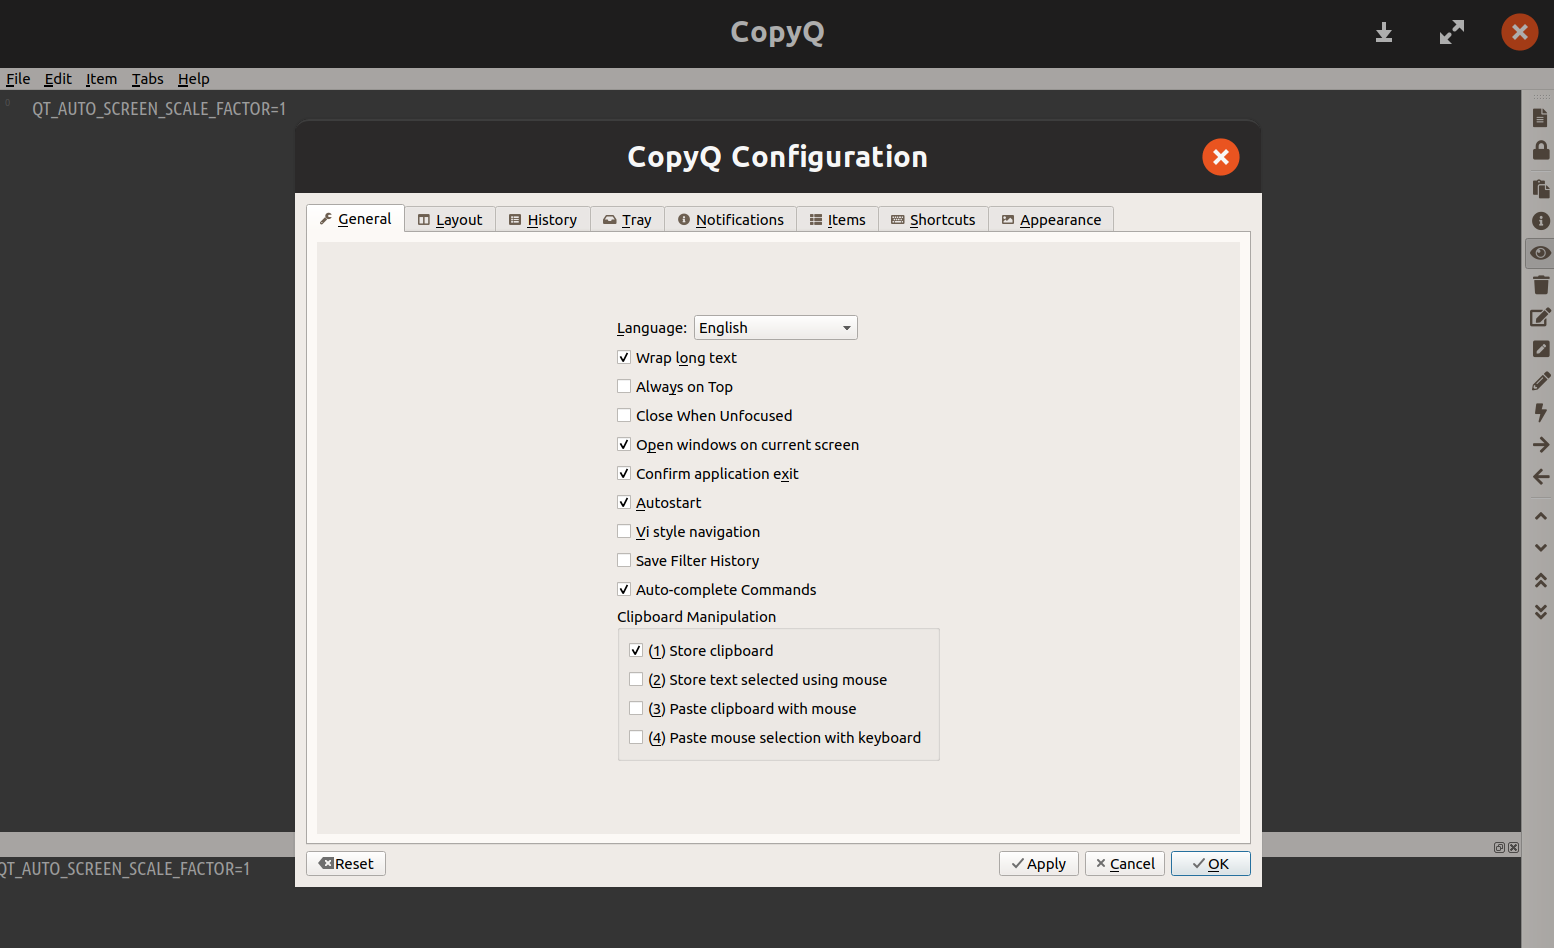This screenshot has height=948, width=1554.
Task: Select the General tab
Action: [x=355, y=219]
